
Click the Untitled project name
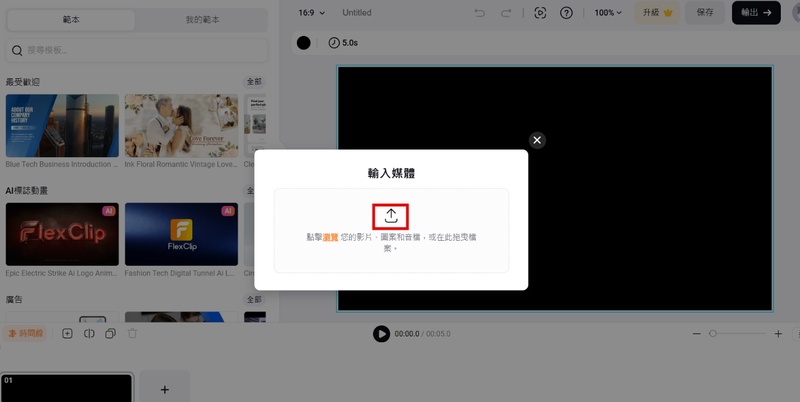pyautogui.click(x=357, y=13)
